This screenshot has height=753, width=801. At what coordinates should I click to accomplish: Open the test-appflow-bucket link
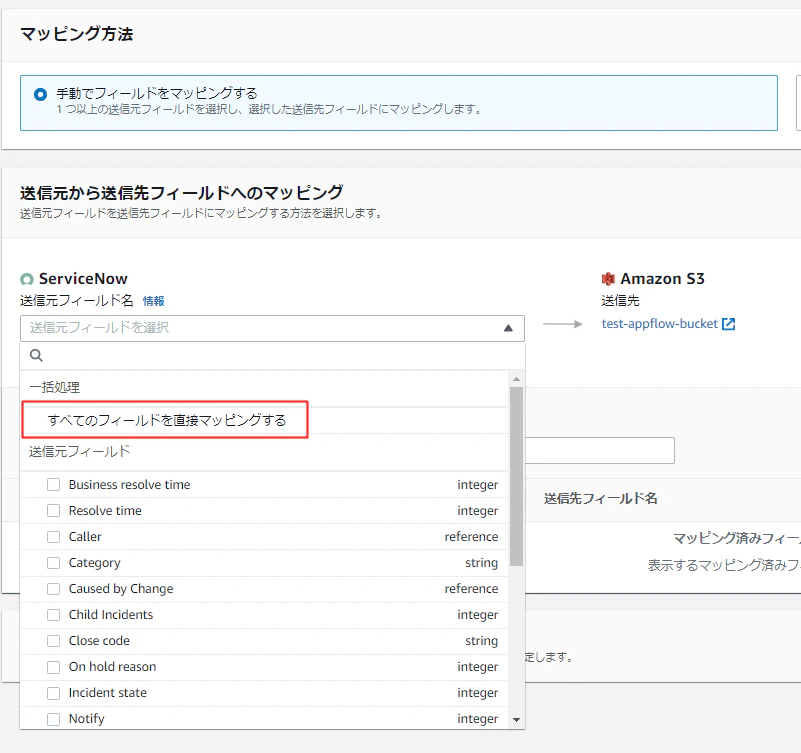659,324
